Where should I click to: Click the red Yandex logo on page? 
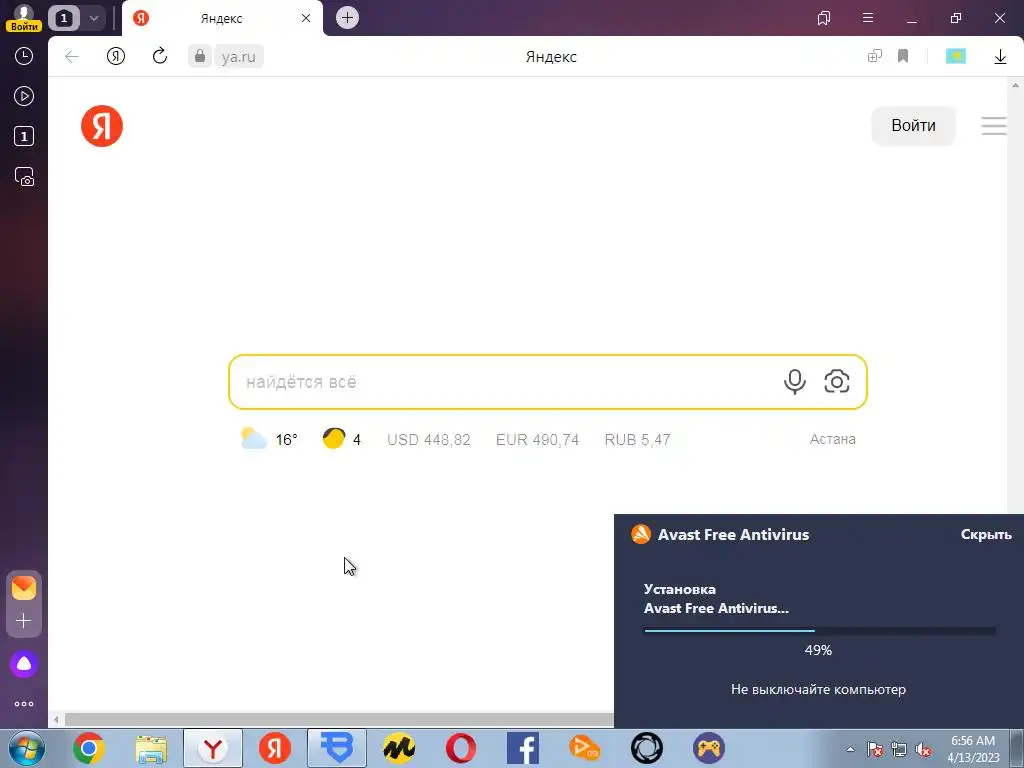[x=102, y=126]
